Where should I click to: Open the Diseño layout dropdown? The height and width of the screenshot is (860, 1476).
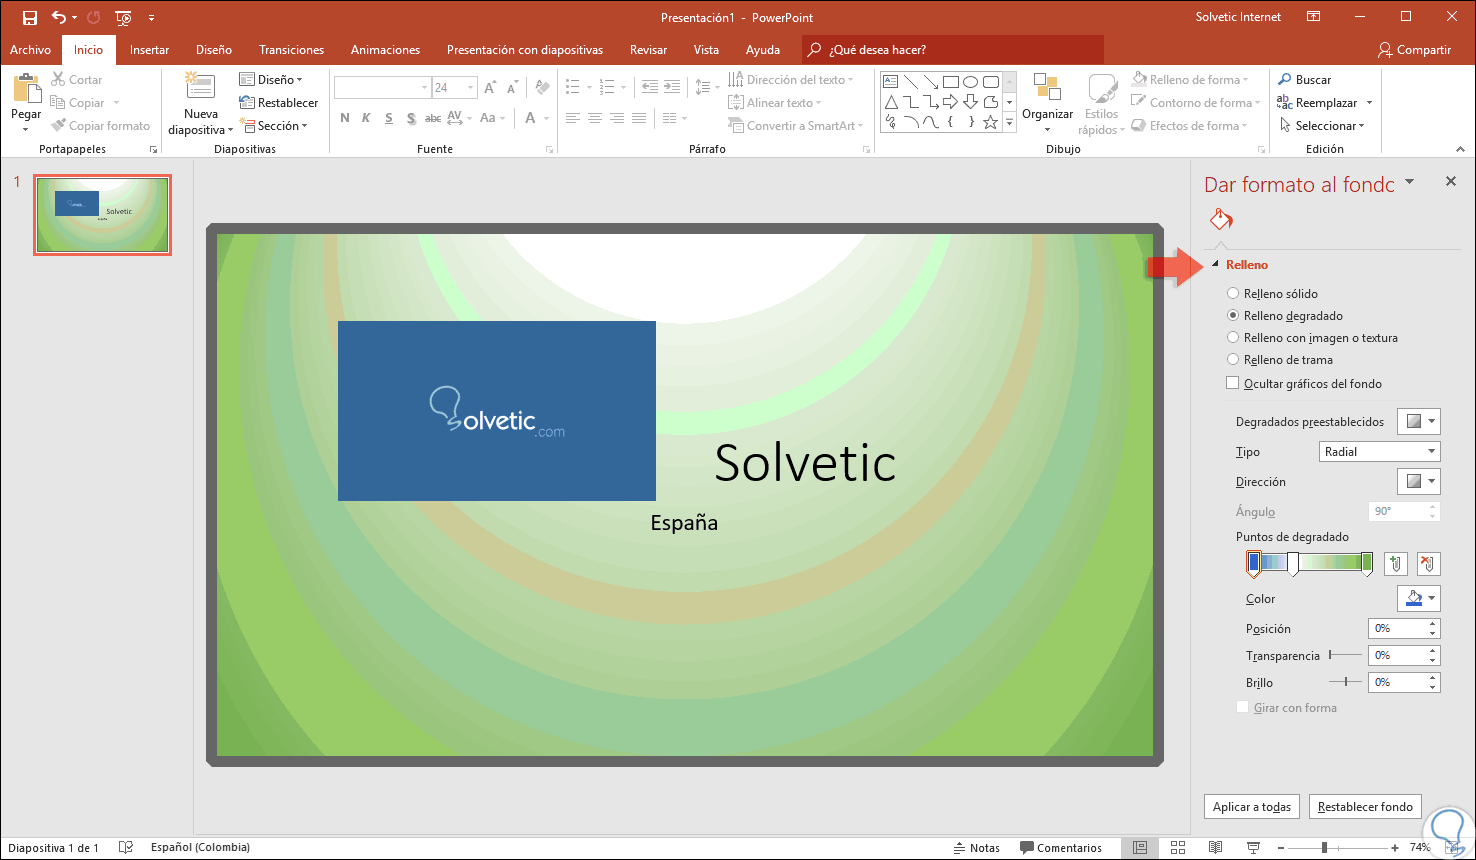271,80
